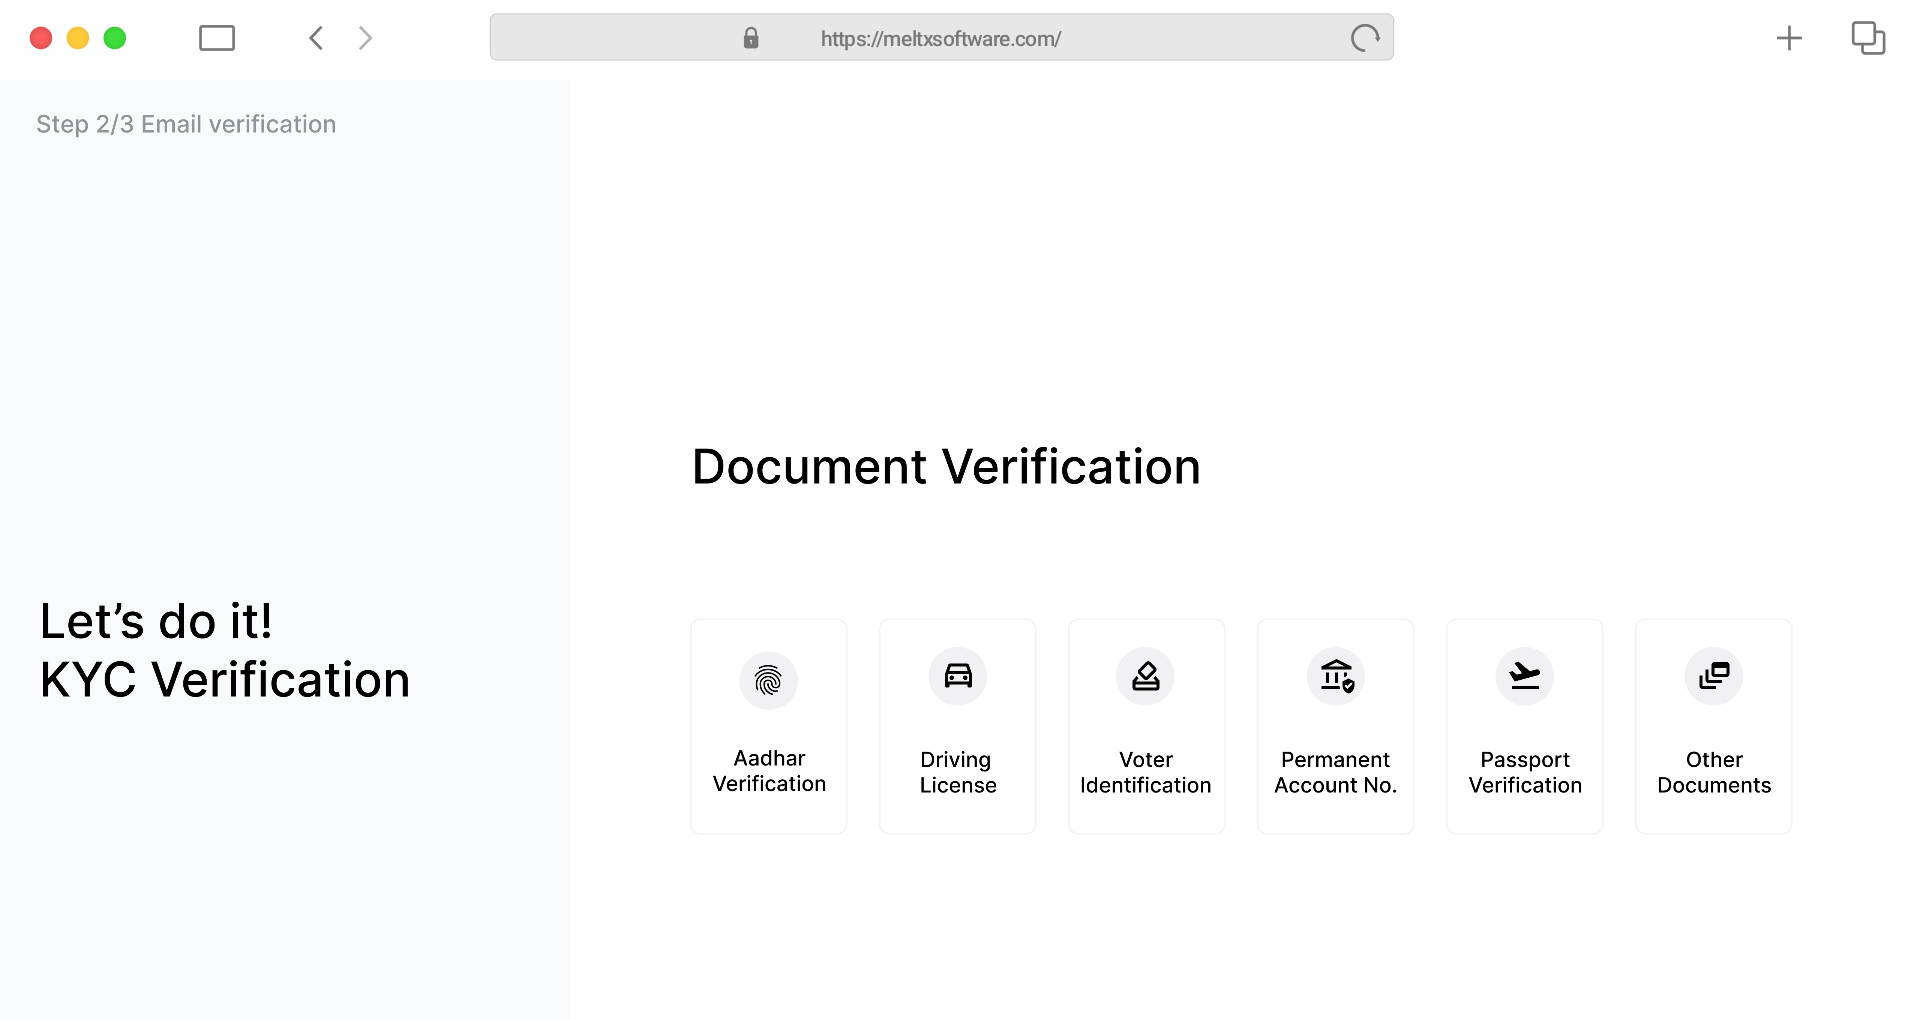
Task: Click the padlock icon in address bar
Action: [x=751, y=38]
